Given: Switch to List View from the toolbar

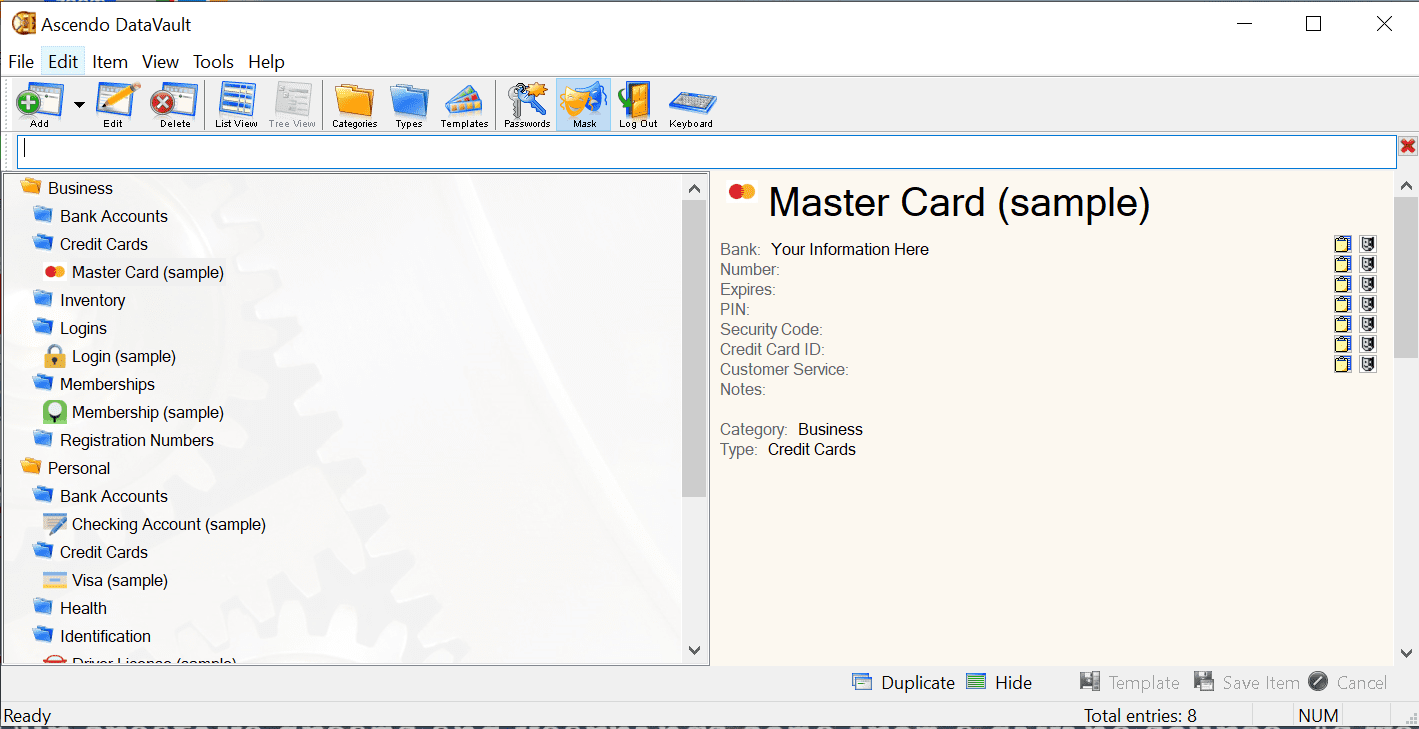Looking at the screenshot, I should [237, 105].
